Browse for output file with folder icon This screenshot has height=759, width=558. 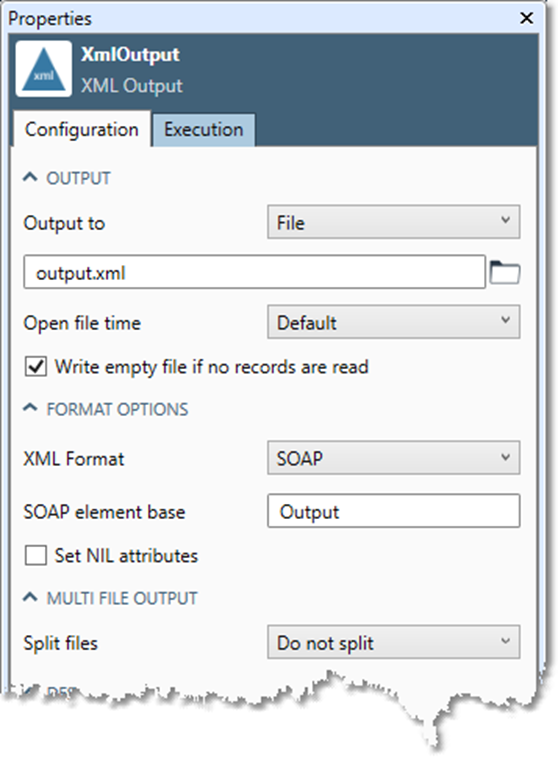(x=505, y=272)
